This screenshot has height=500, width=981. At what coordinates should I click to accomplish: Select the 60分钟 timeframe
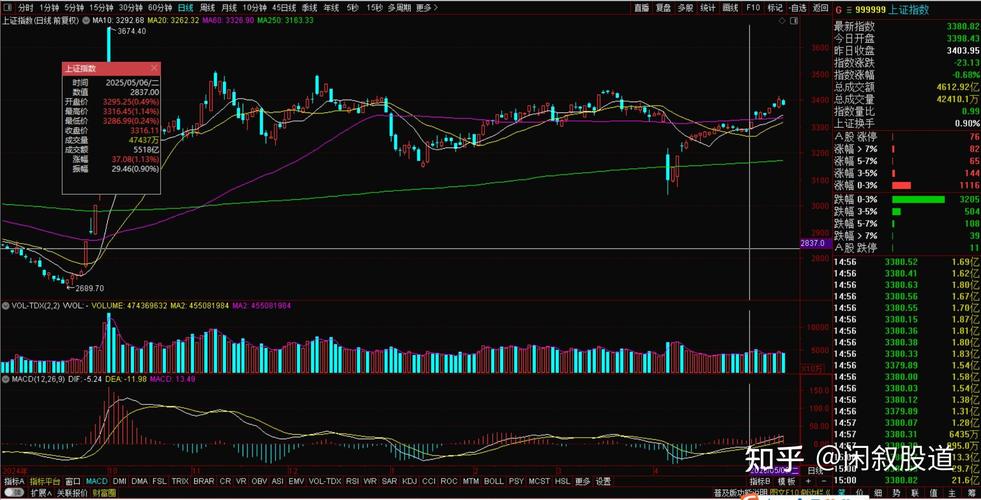[x=159, y=8]
